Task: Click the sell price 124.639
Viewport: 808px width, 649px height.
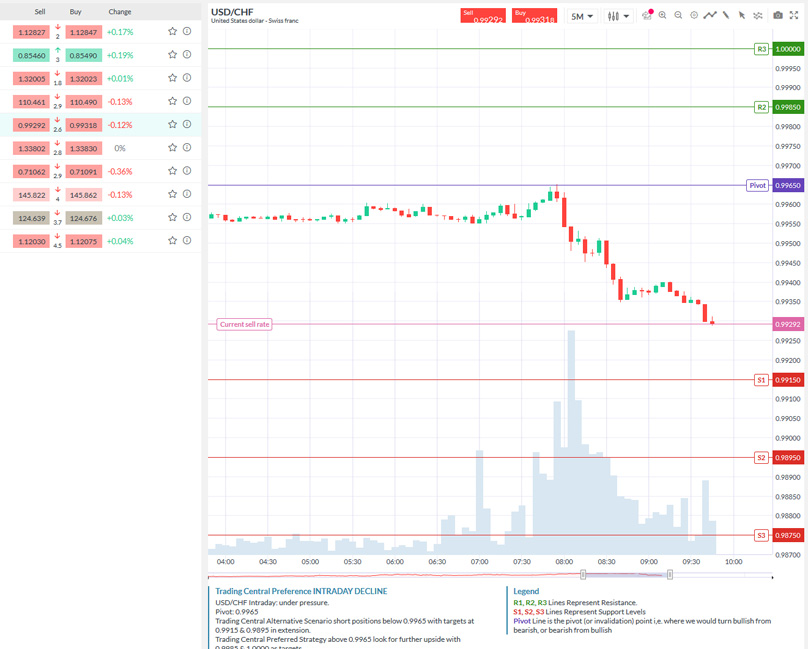Action: click(31, 218)
